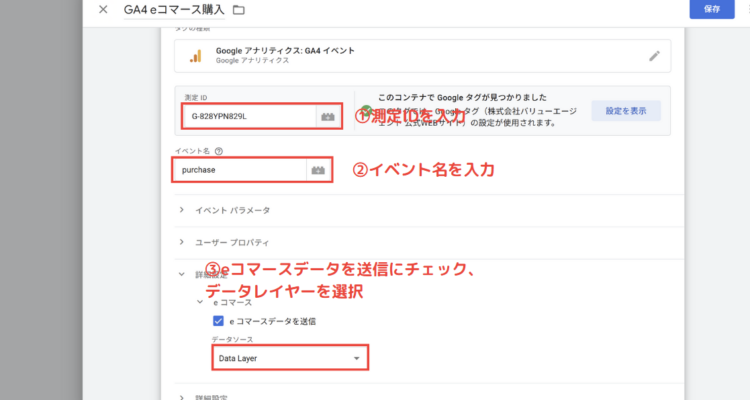Click the Google Analytics bar chart icon
This screenshot has height=400, width=750.
click(196, 56)
